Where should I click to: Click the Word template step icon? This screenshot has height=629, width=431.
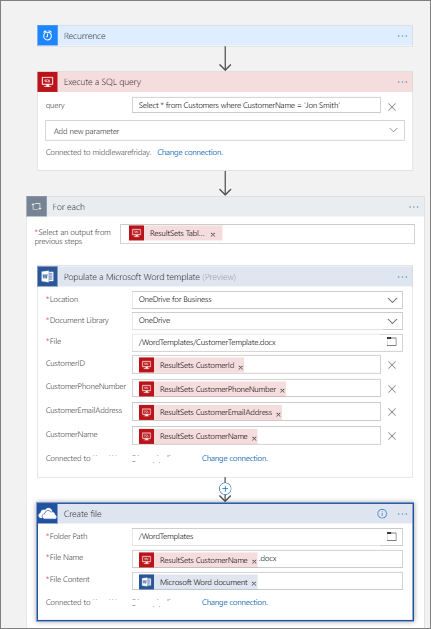tap(47, 276)
